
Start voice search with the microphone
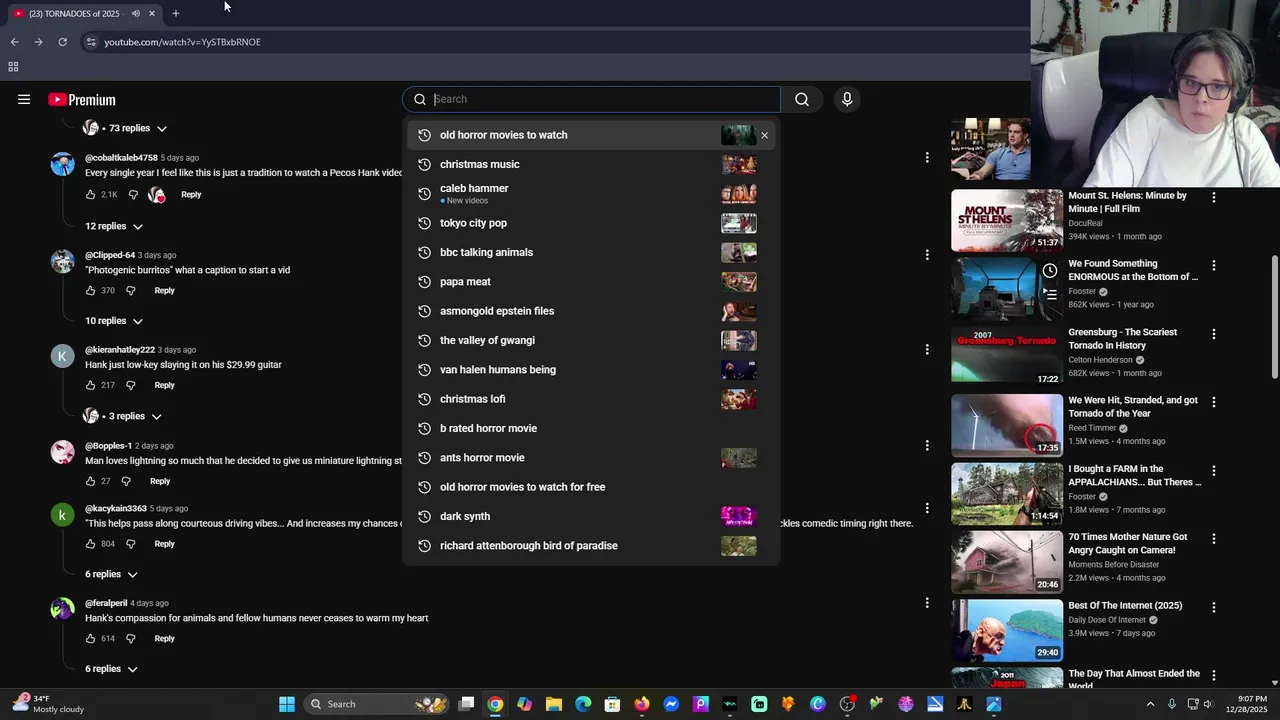[x=847, y=99]
